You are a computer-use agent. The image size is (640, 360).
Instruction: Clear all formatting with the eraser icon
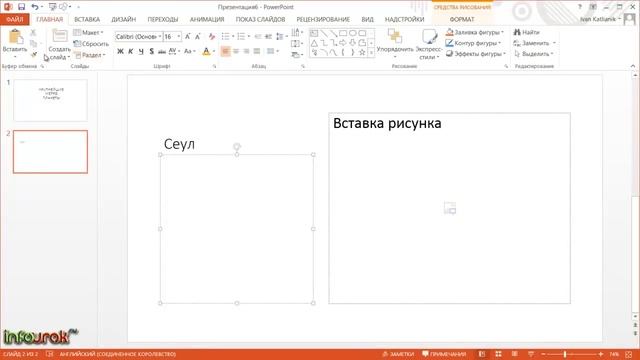pyautogui.click(x=211, y=37)
